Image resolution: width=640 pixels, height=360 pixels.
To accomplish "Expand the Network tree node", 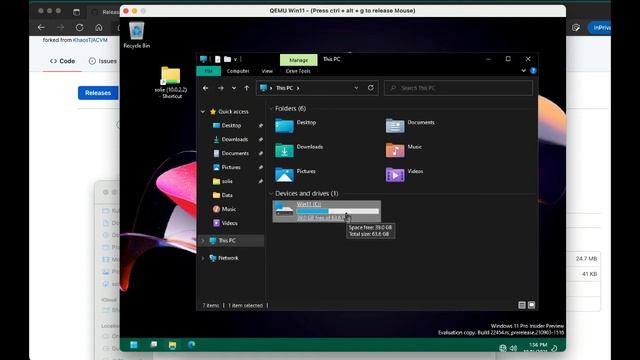I will (x=203, y=258).
